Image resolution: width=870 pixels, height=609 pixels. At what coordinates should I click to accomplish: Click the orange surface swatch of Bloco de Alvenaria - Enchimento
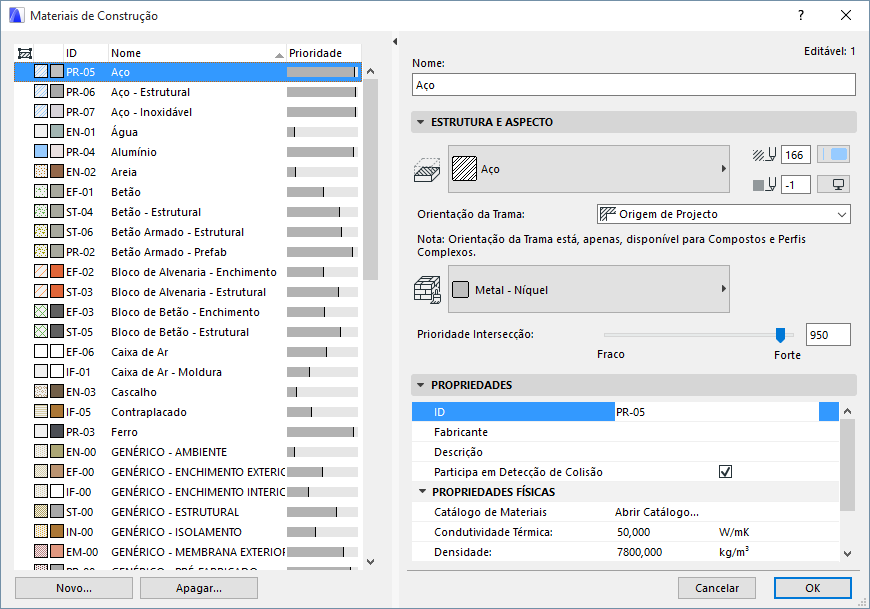[x=57, y=271]
